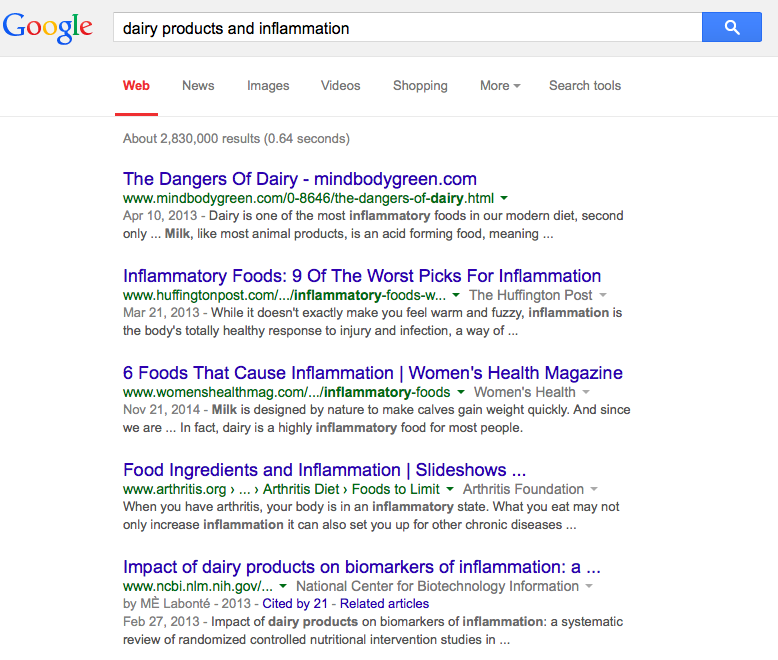Click the About 2,830,000 results text
The height and width of the screenshot is (660, 778).
pos(236,138)
